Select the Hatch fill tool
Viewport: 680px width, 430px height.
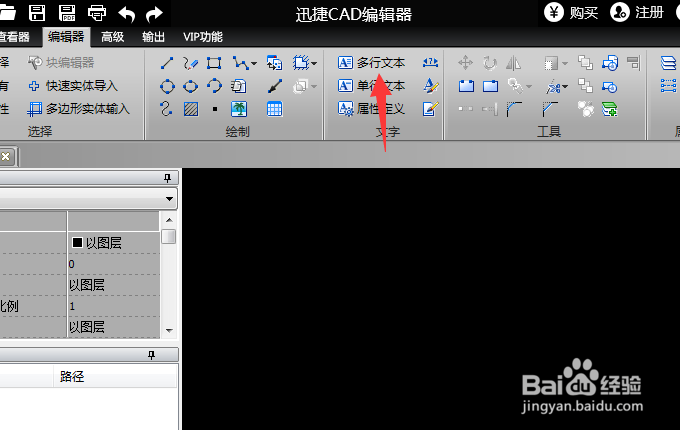[x=191, y=109]
